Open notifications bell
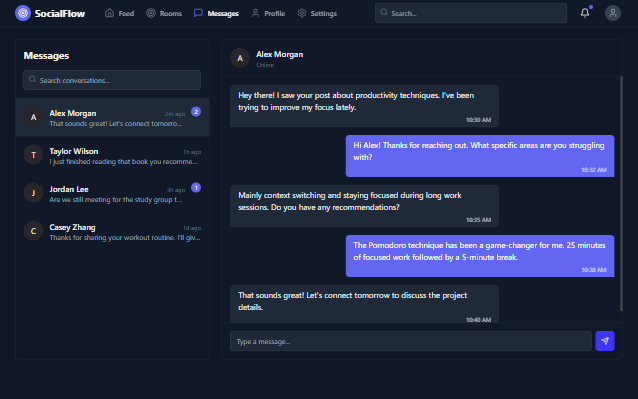The height and width of the screenshot is (399, 638). click(x=585, y=13)
